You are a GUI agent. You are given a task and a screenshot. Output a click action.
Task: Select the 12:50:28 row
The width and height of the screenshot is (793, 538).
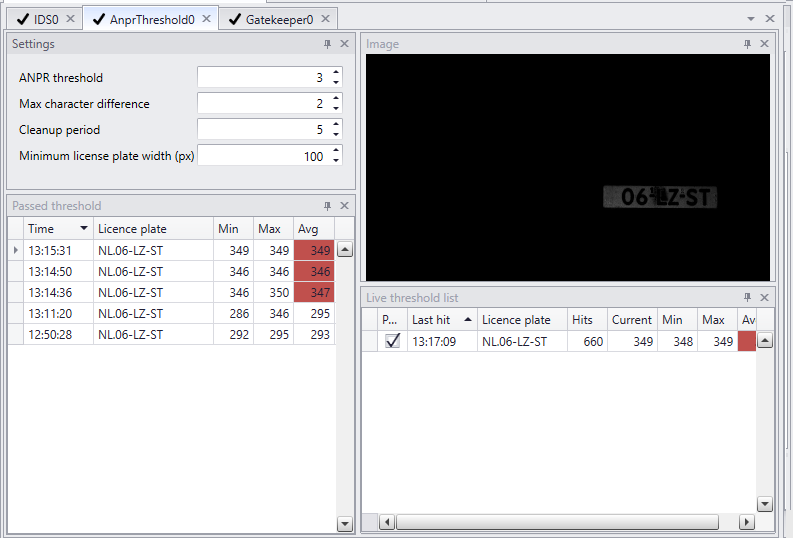pyautogui.click(x=171, y=334)
